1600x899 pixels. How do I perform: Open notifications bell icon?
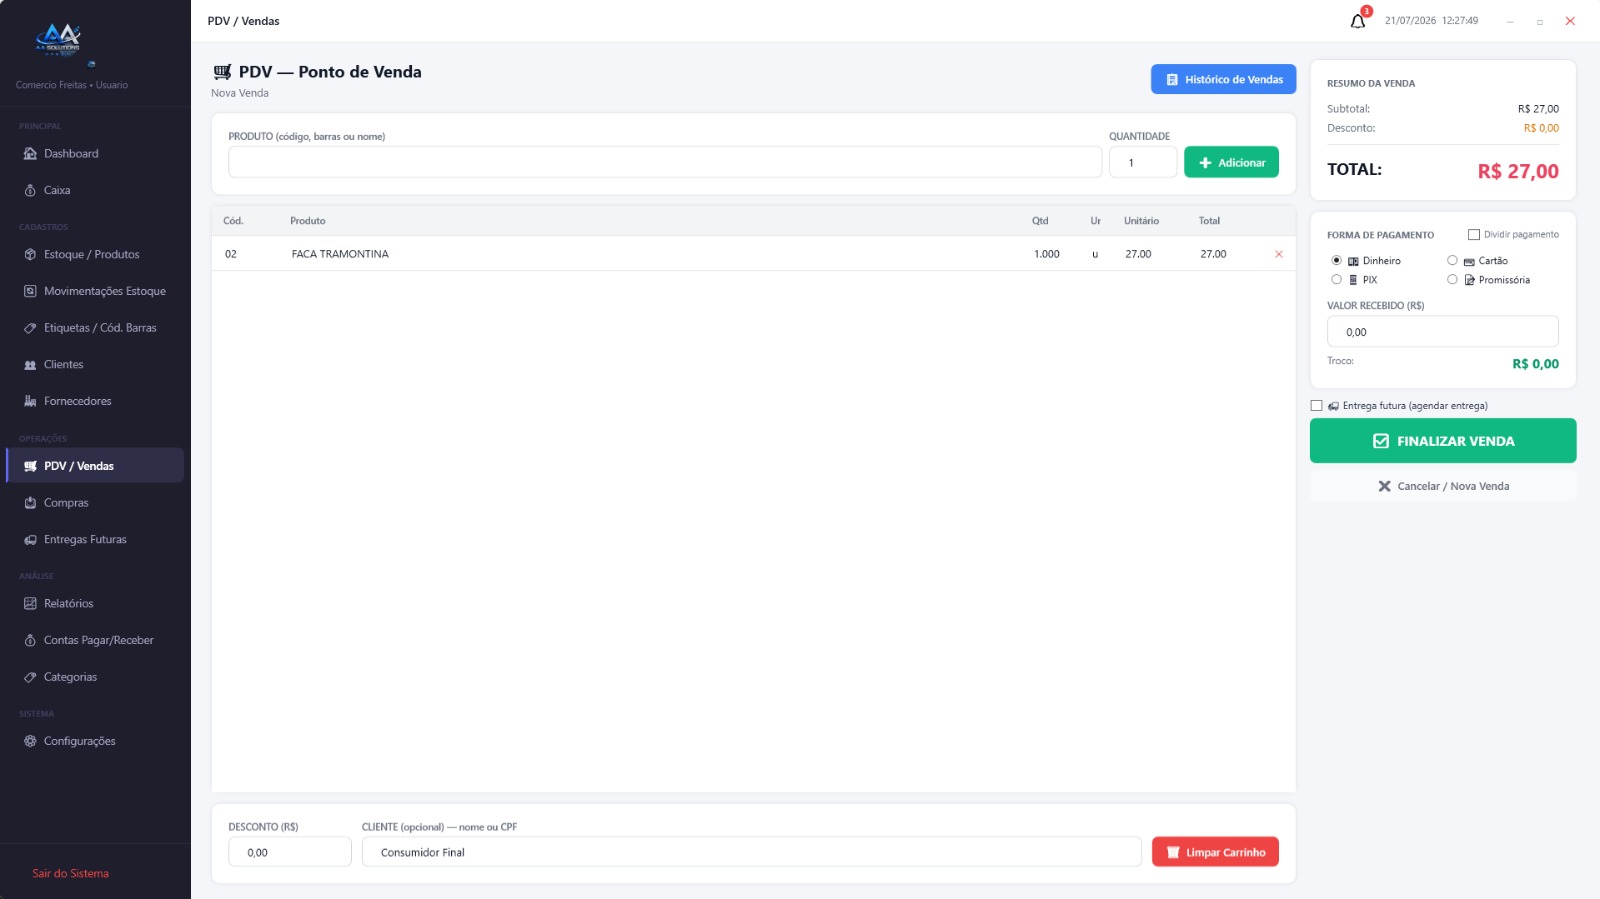(x=1357, y=21)
